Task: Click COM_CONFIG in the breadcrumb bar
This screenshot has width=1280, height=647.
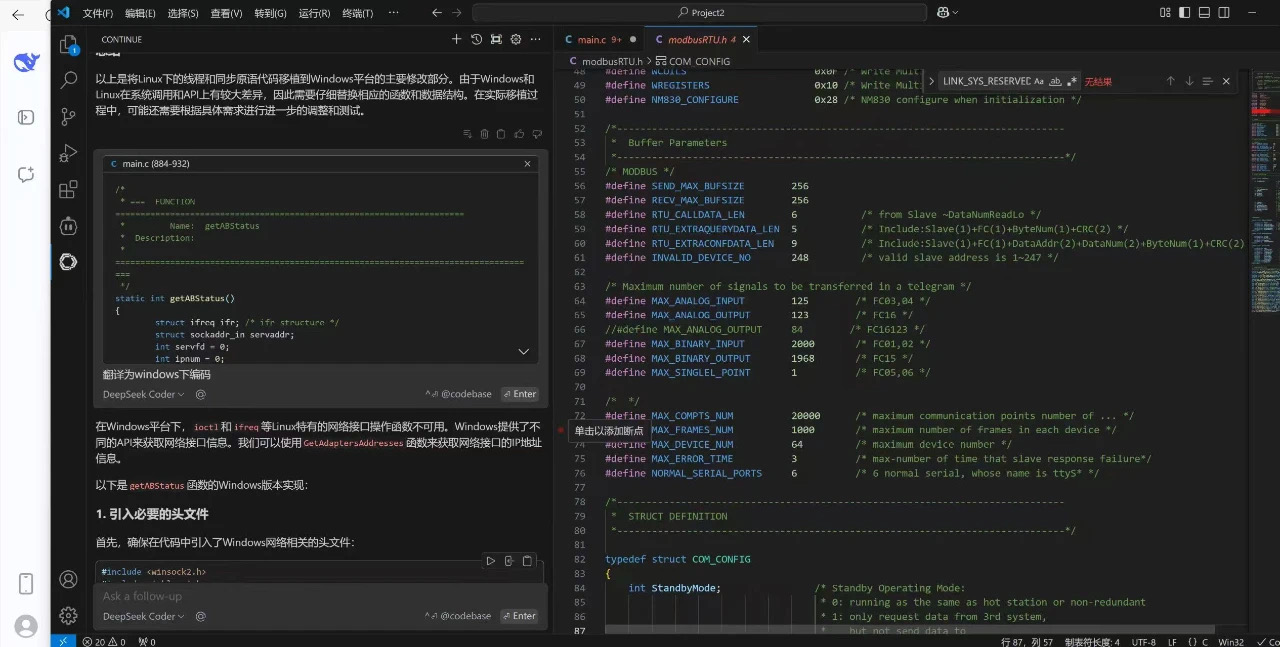Action: (698, 61)
